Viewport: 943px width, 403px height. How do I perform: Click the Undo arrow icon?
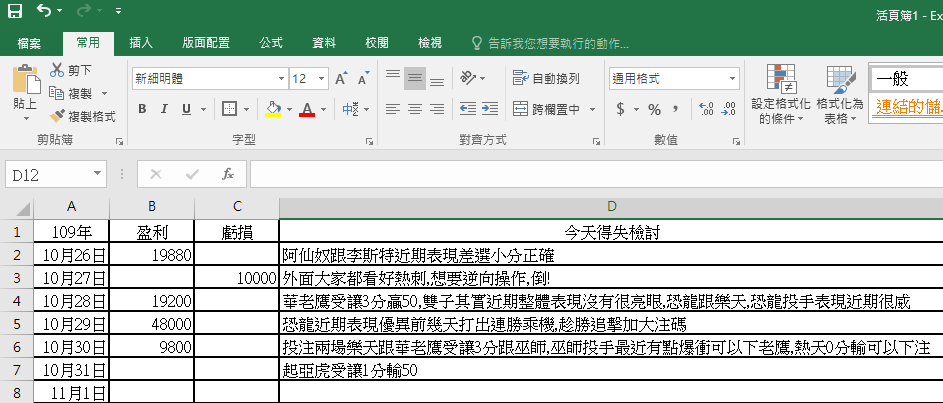pos(44,10)
